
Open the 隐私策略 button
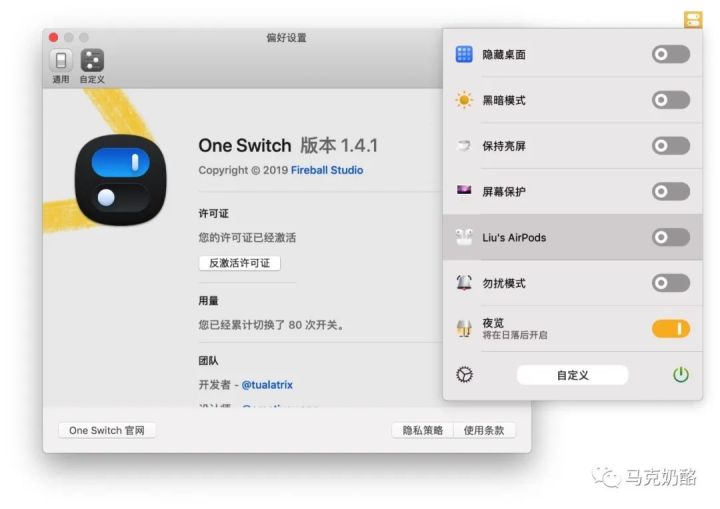click(422, 430)
